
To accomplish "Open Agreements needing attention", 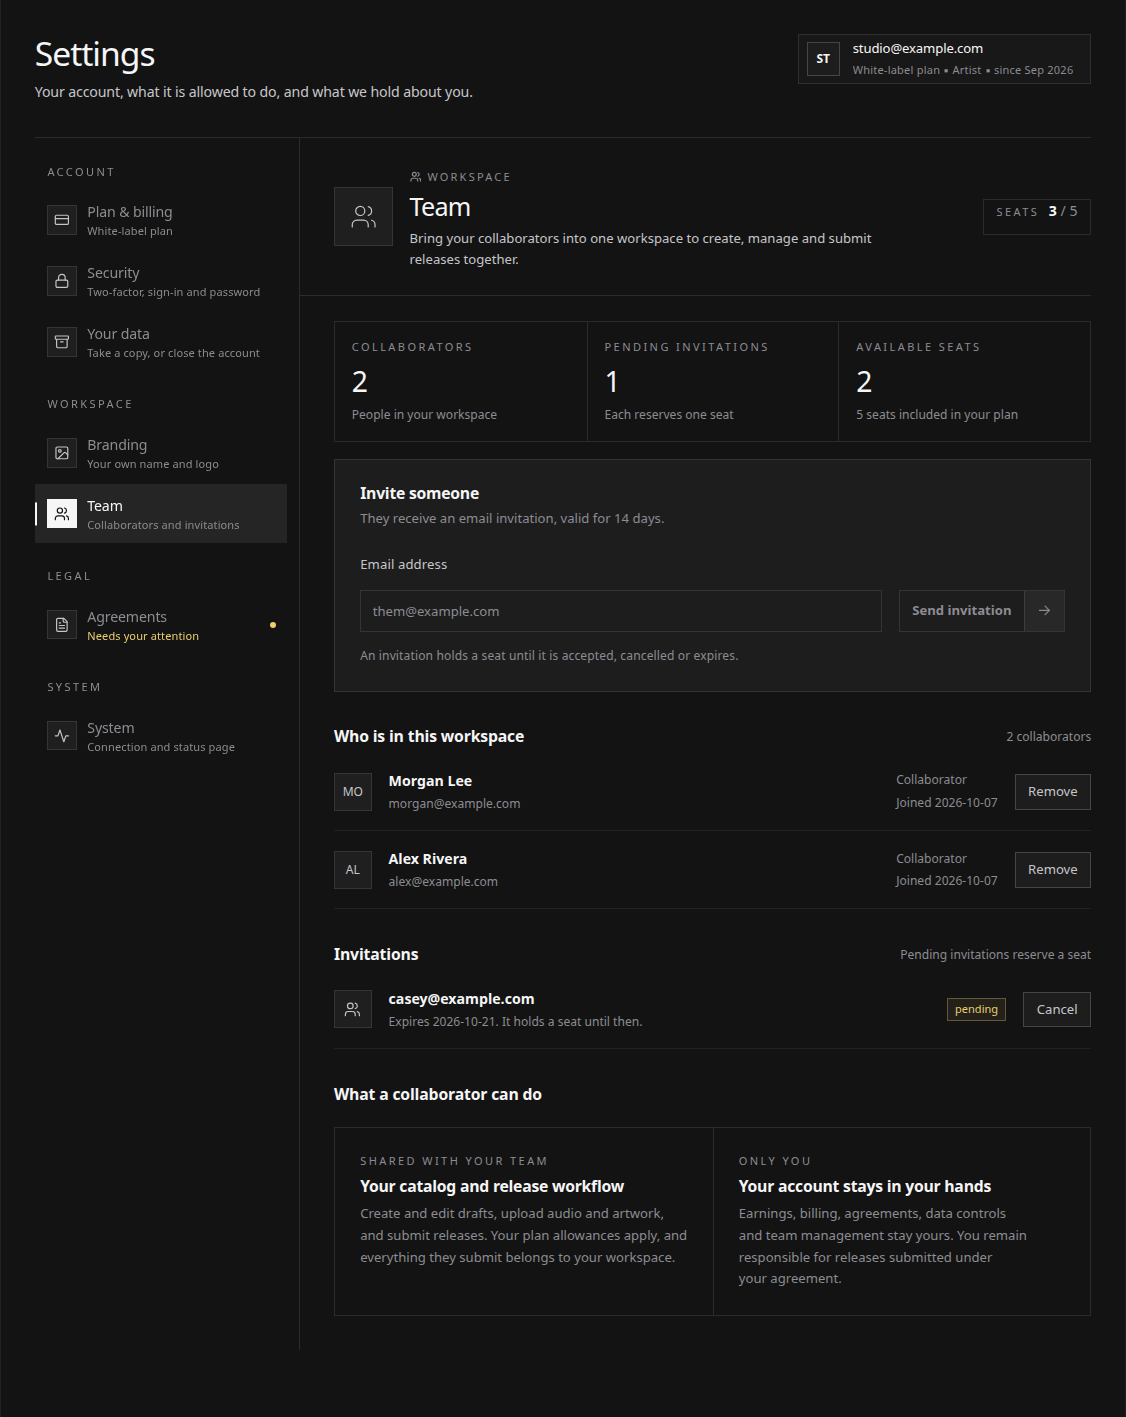I will coord(161,625).
